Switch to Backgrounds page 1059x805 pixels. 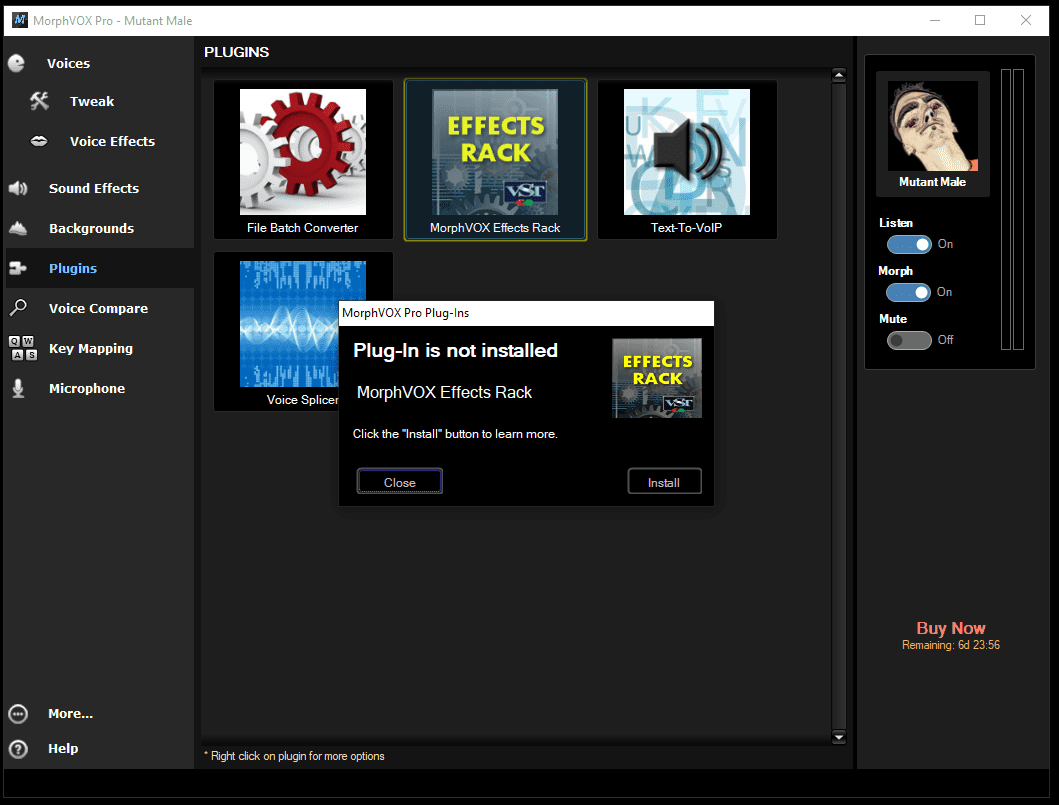pyautogui.click(x=91, y=228)
